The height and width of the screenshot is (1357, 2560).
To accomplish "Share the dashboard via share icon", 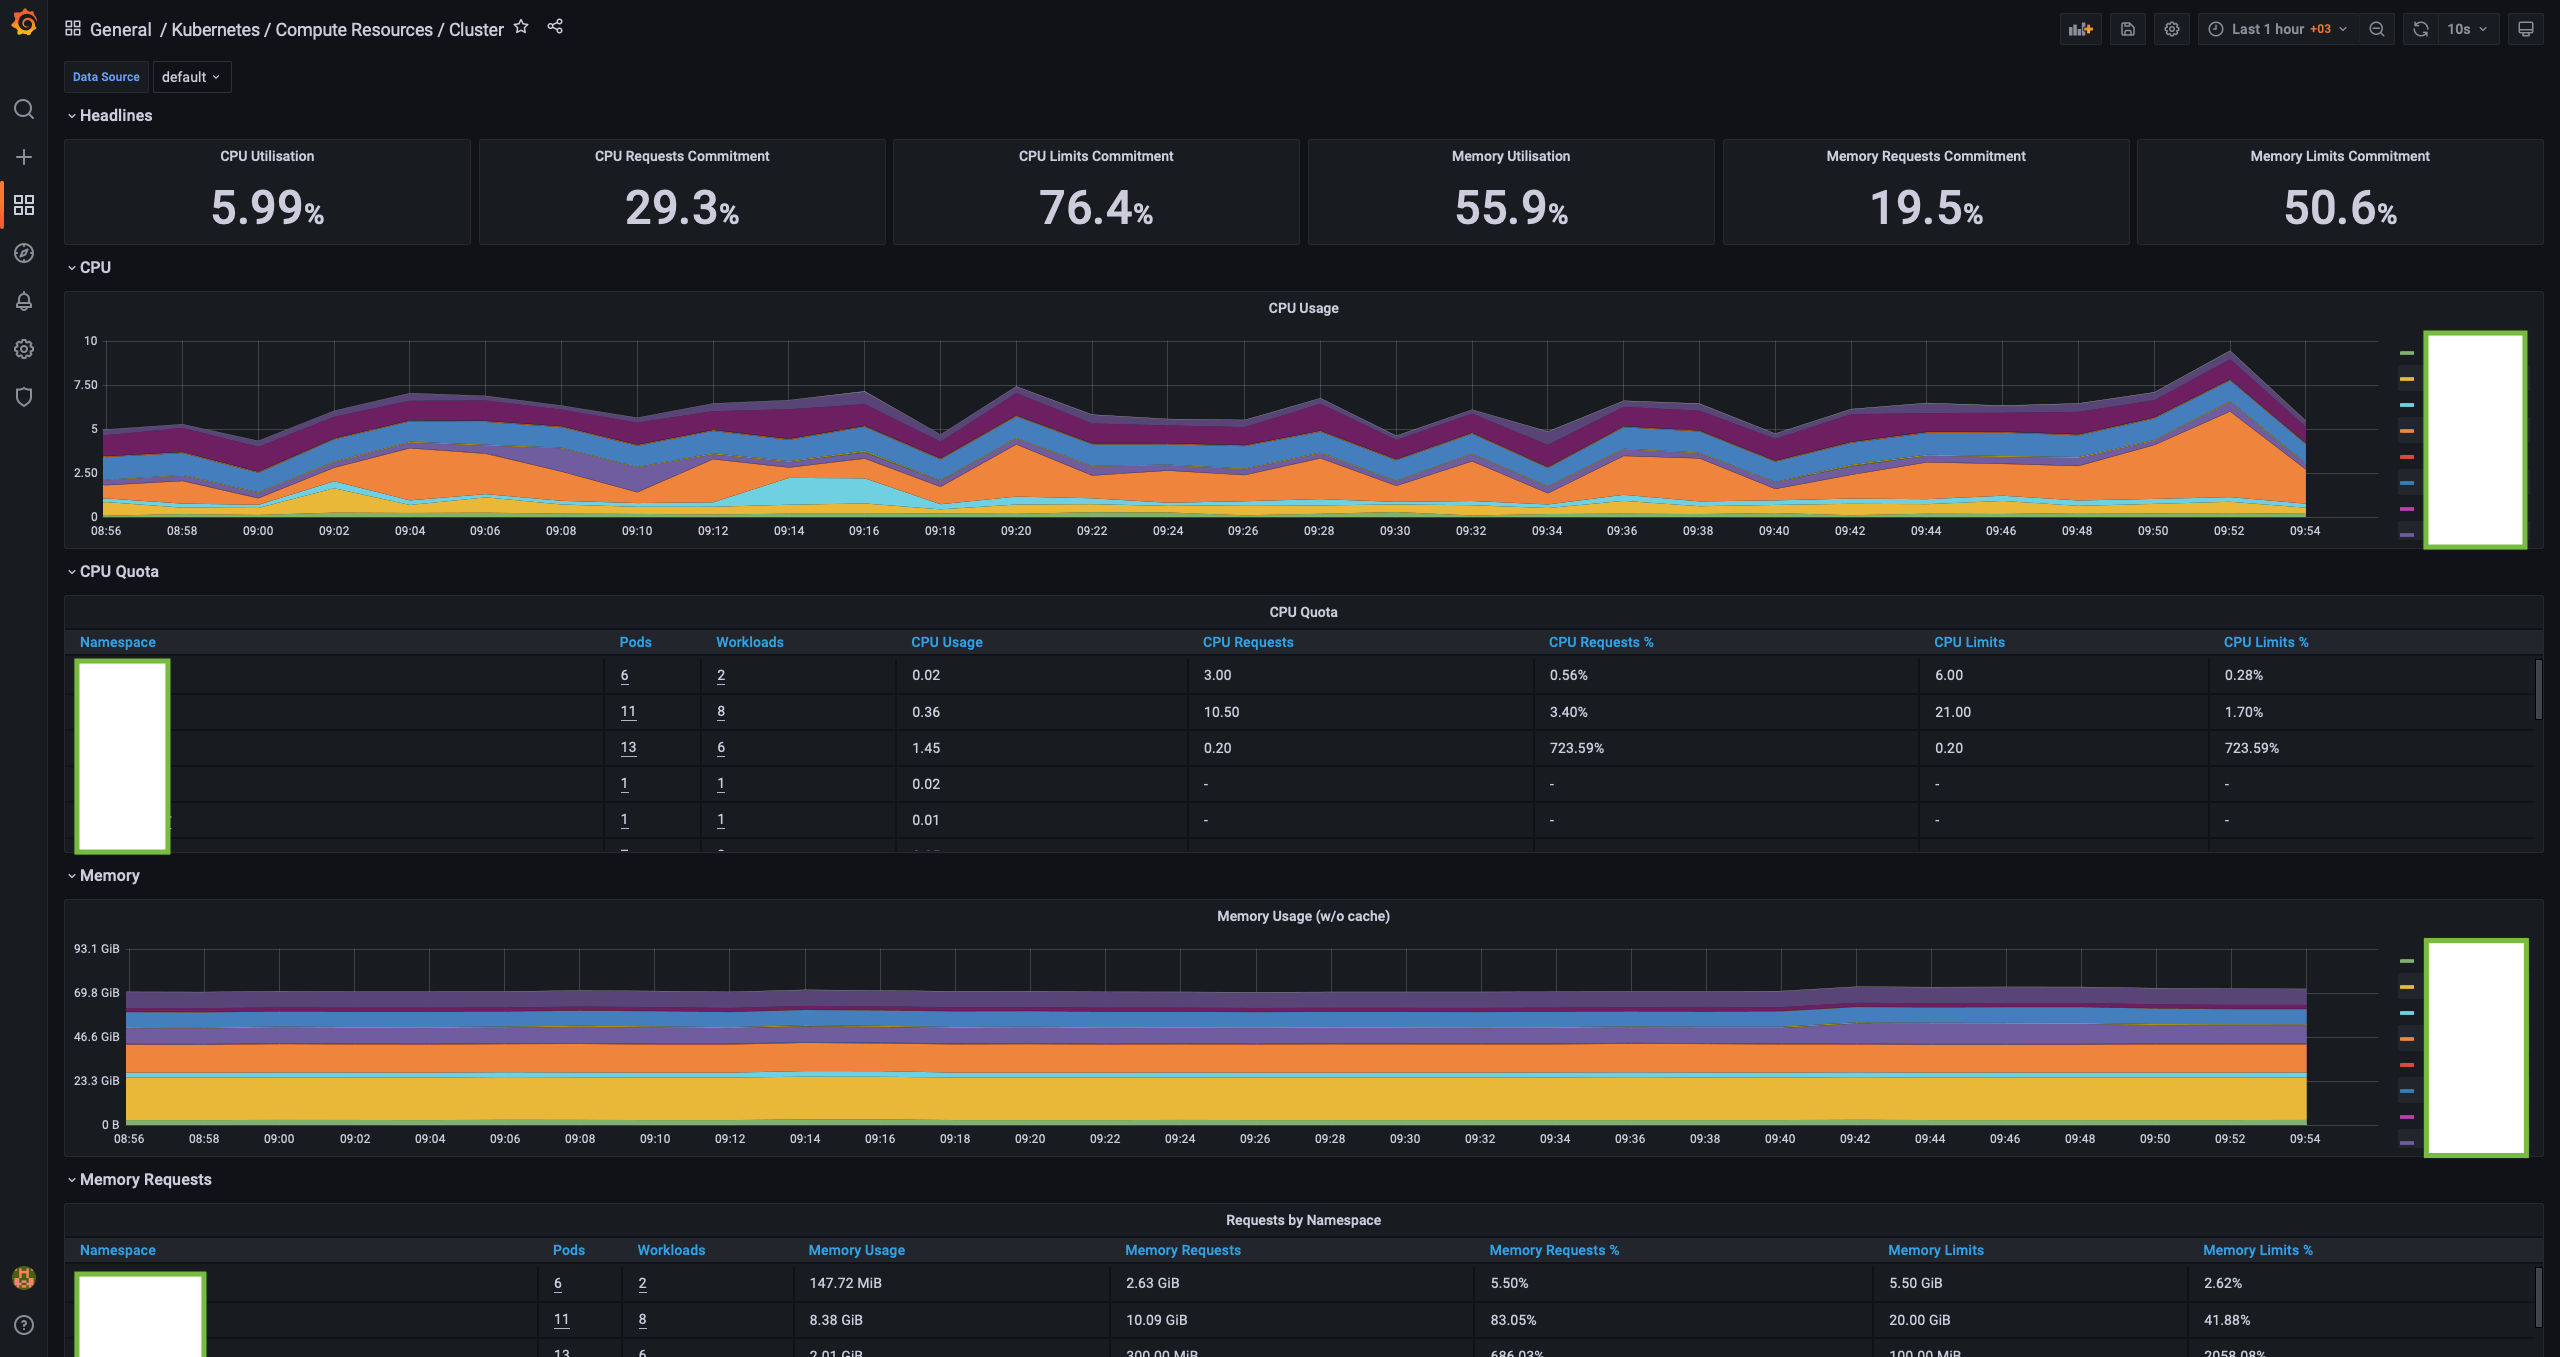I will click(x=555, y=27).
